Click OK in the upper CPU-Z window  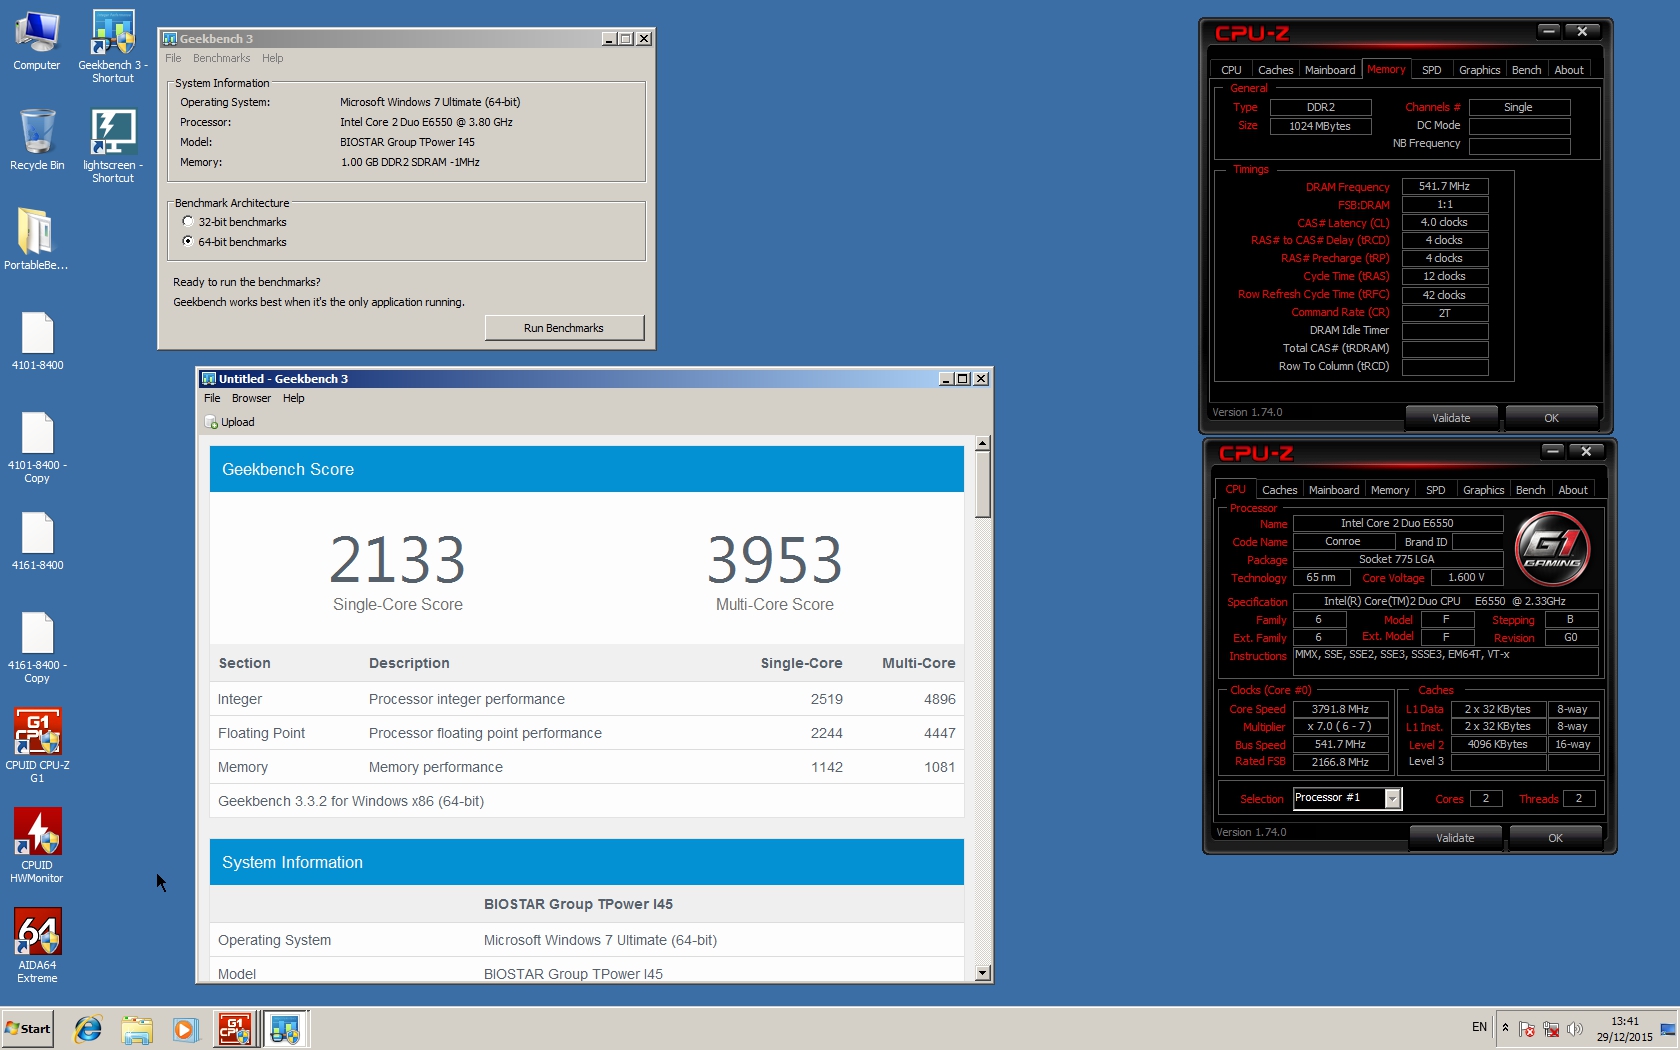(1551, 418)
